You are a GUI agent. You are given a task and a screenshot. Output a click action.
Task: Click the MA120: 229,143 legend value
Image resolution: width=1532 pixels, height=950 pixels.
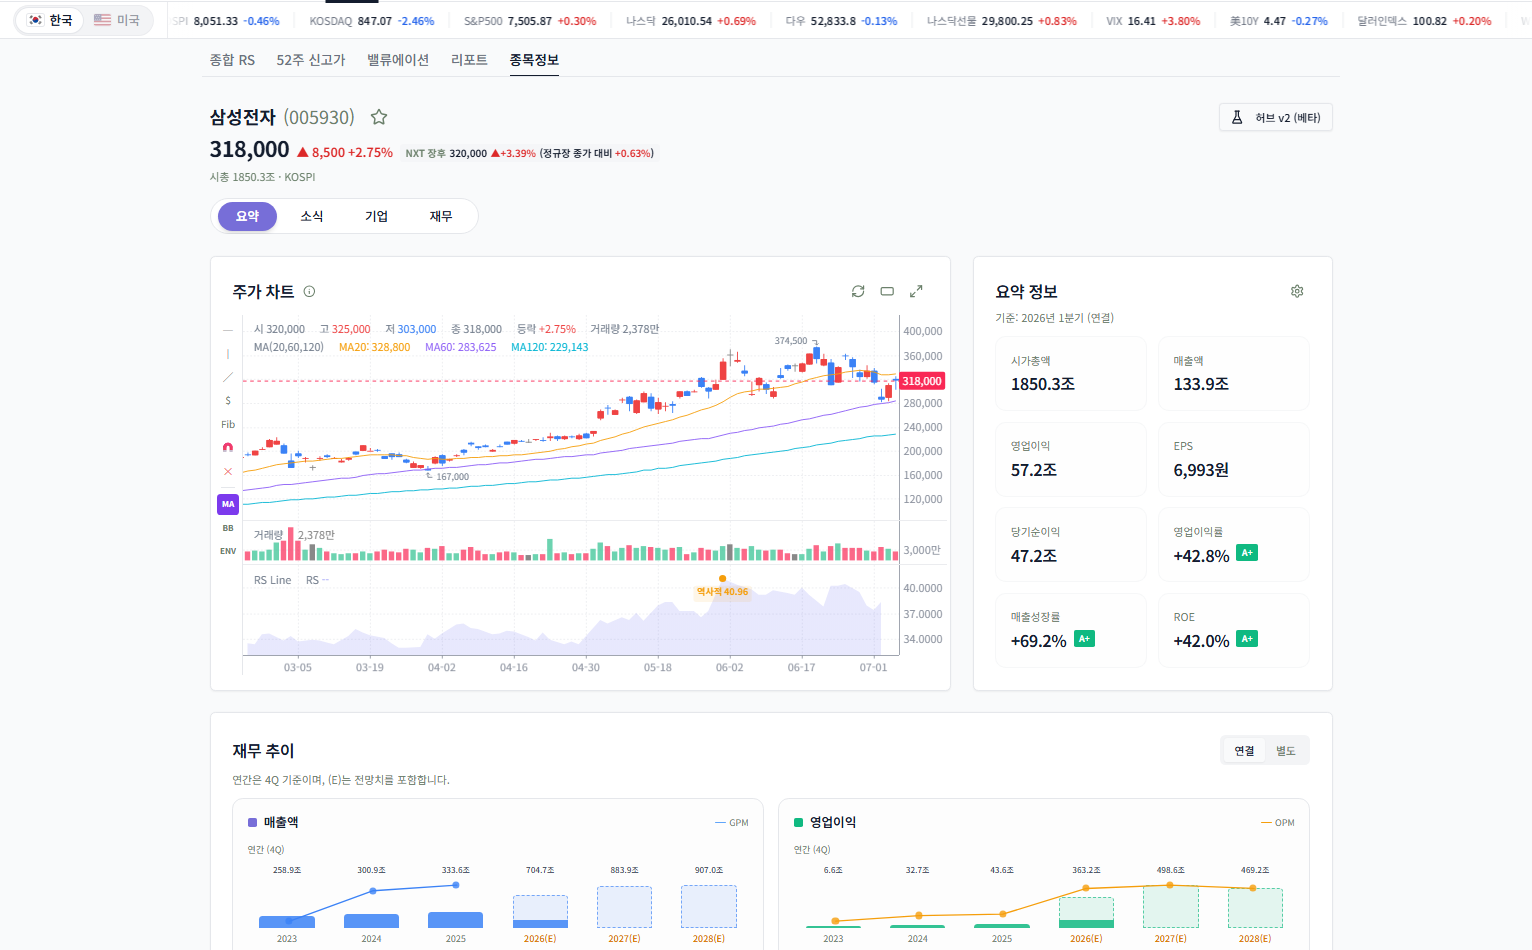pyautogui.click(x=549, y=347)
